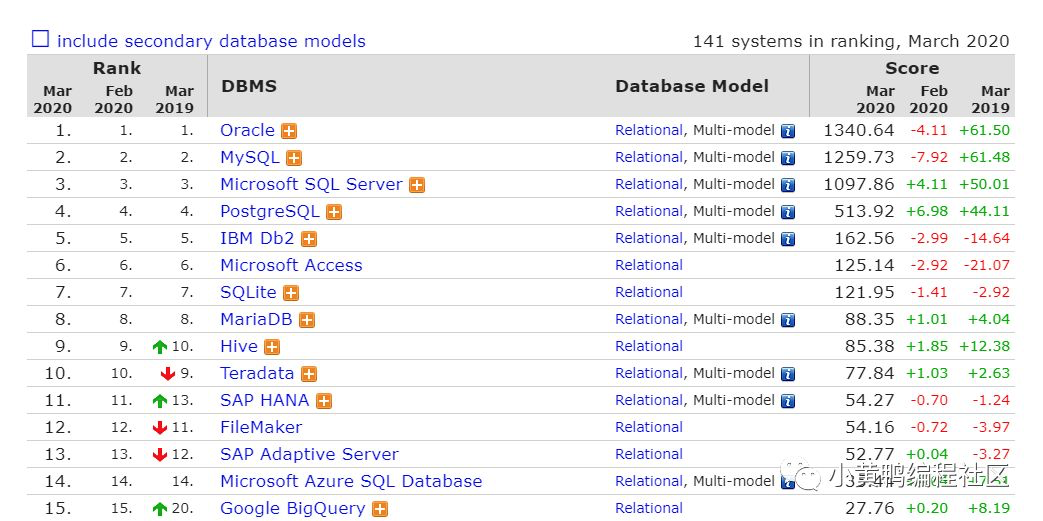Open Microsoft Azure SQL Database link
The image size is (1043, 521).
(351, 481)
